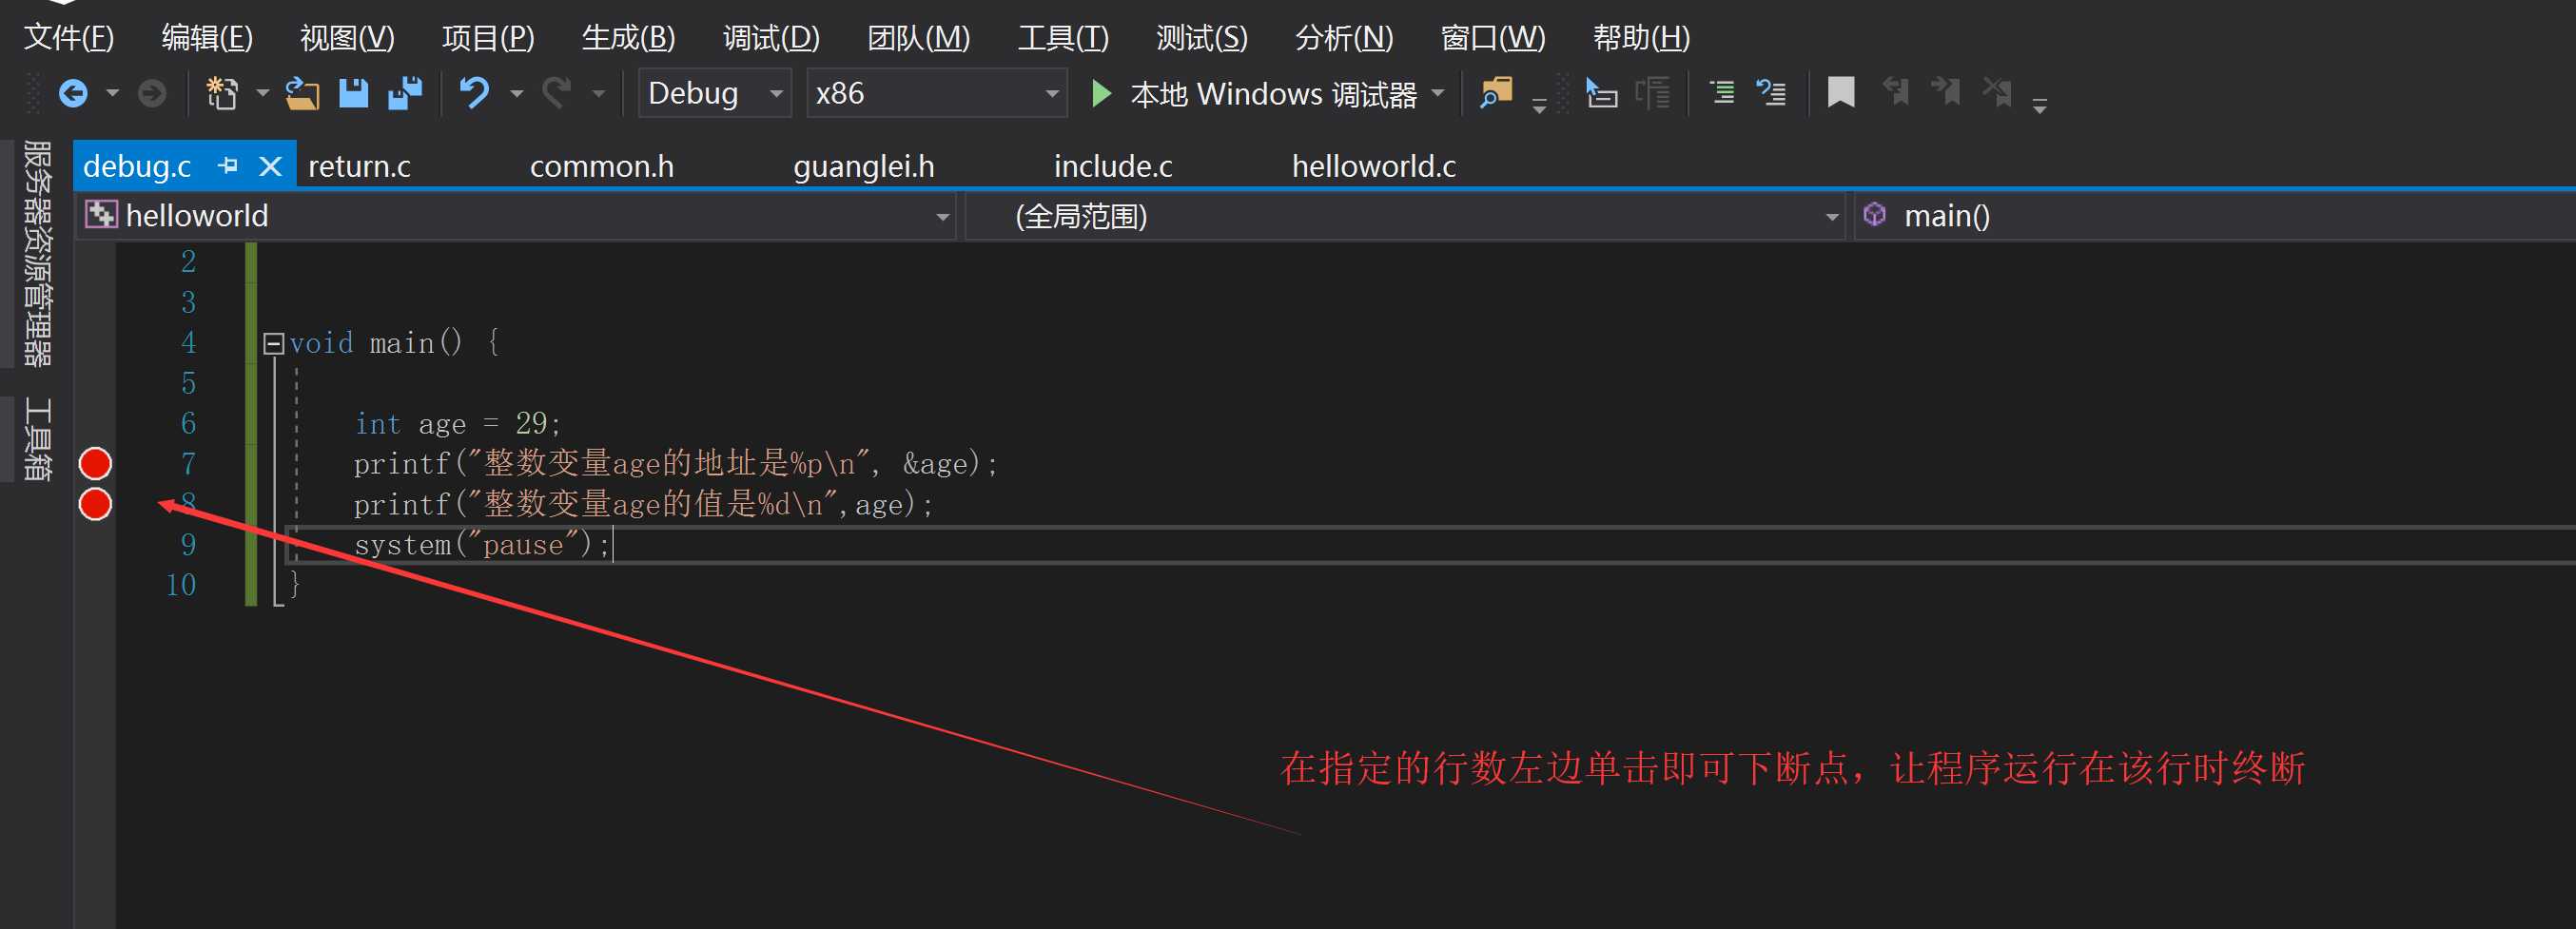Switch to the include.c tab
The image size is (2576, 929).
[x=1113, y=166]
